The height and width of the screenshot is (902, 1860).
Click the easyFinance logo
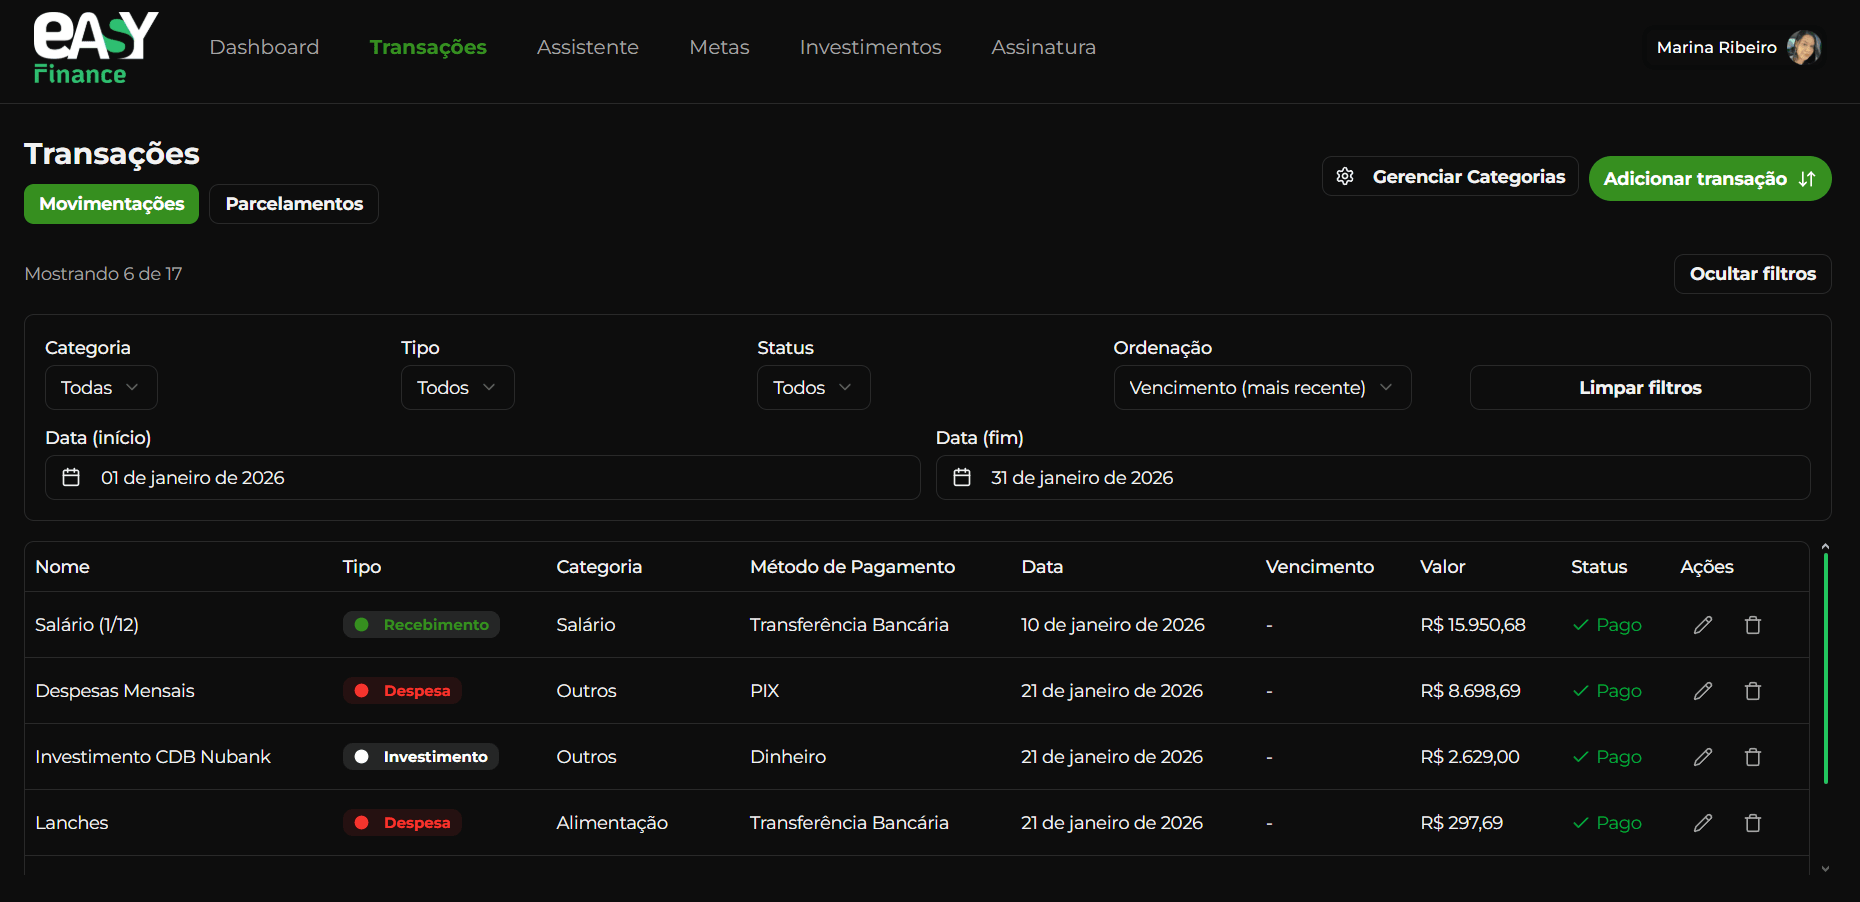[x=94, y=47]
